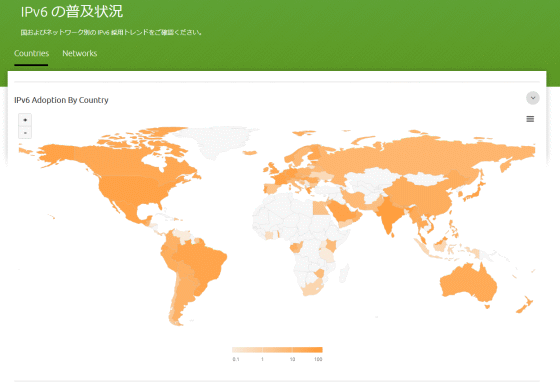Viewport: 560px width, 388px height.
Task: Select the Countries tab
Action: 31,53
